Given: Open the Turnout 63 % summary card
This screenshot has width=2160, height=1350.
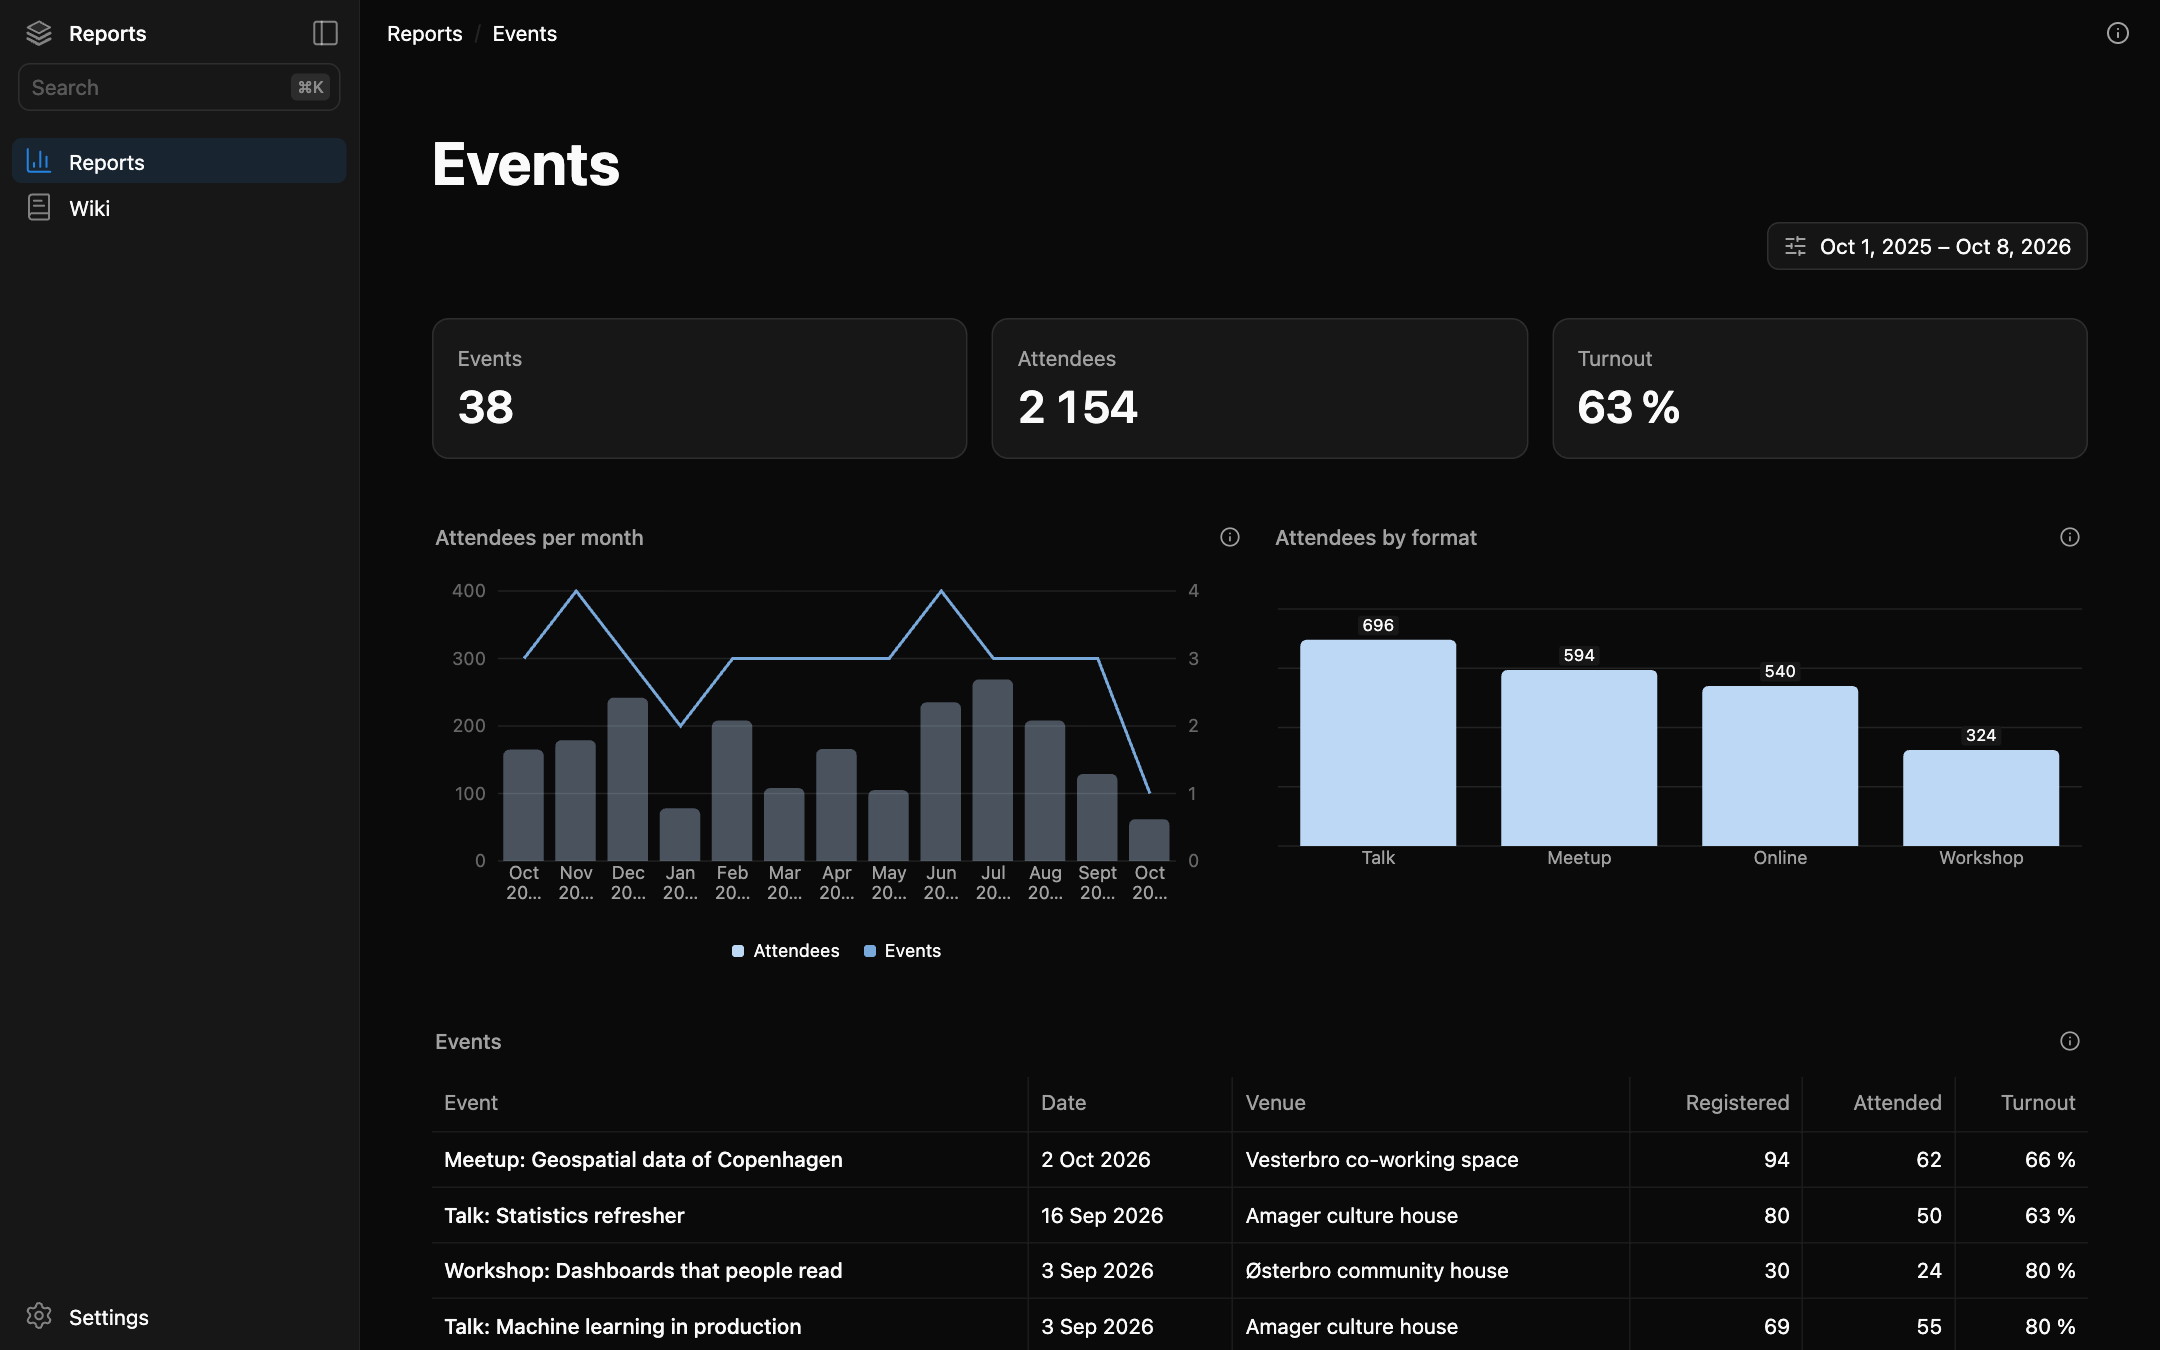Looking at the screenshot, I should [x=1819, y=388].
